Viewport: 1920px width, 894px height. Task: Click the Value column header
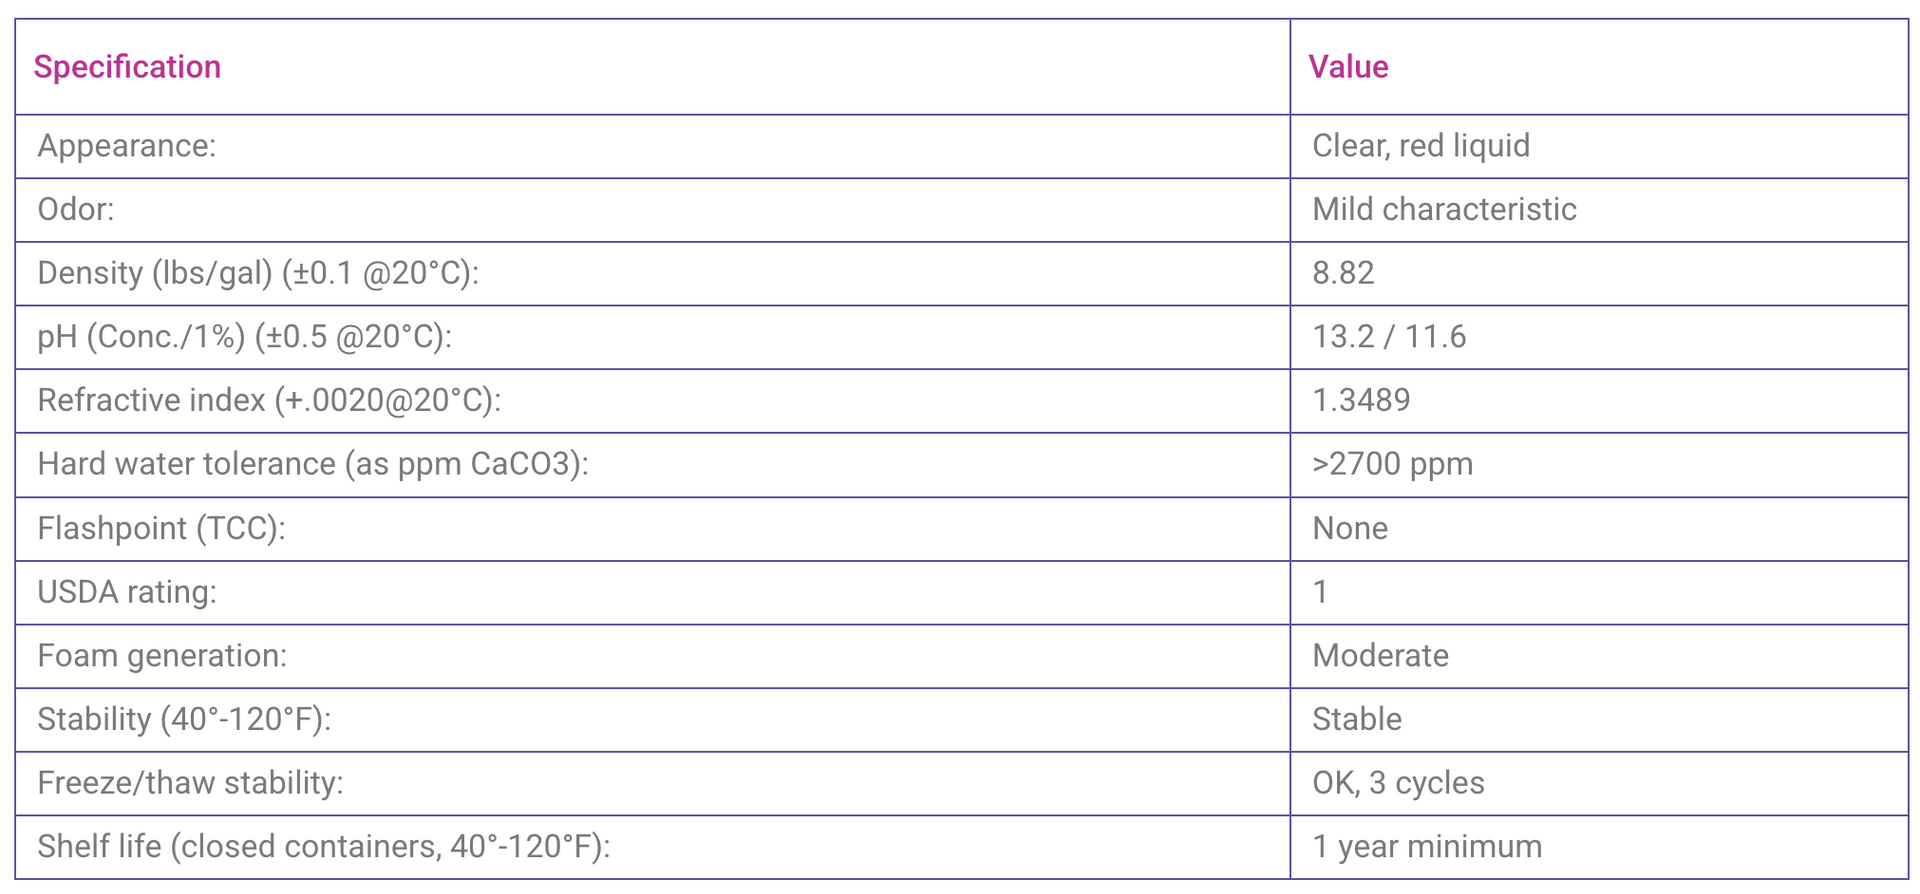click(1348, 67)
